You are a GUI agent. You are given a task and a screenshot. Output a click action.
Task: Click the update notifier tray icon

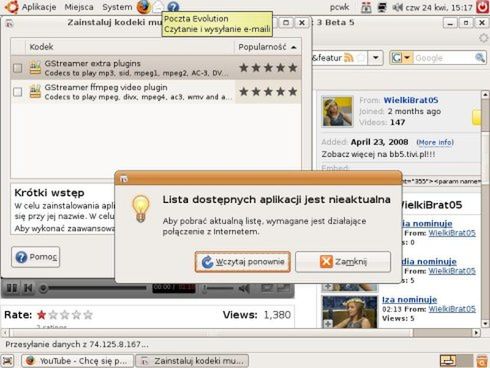tap(366, 7)
